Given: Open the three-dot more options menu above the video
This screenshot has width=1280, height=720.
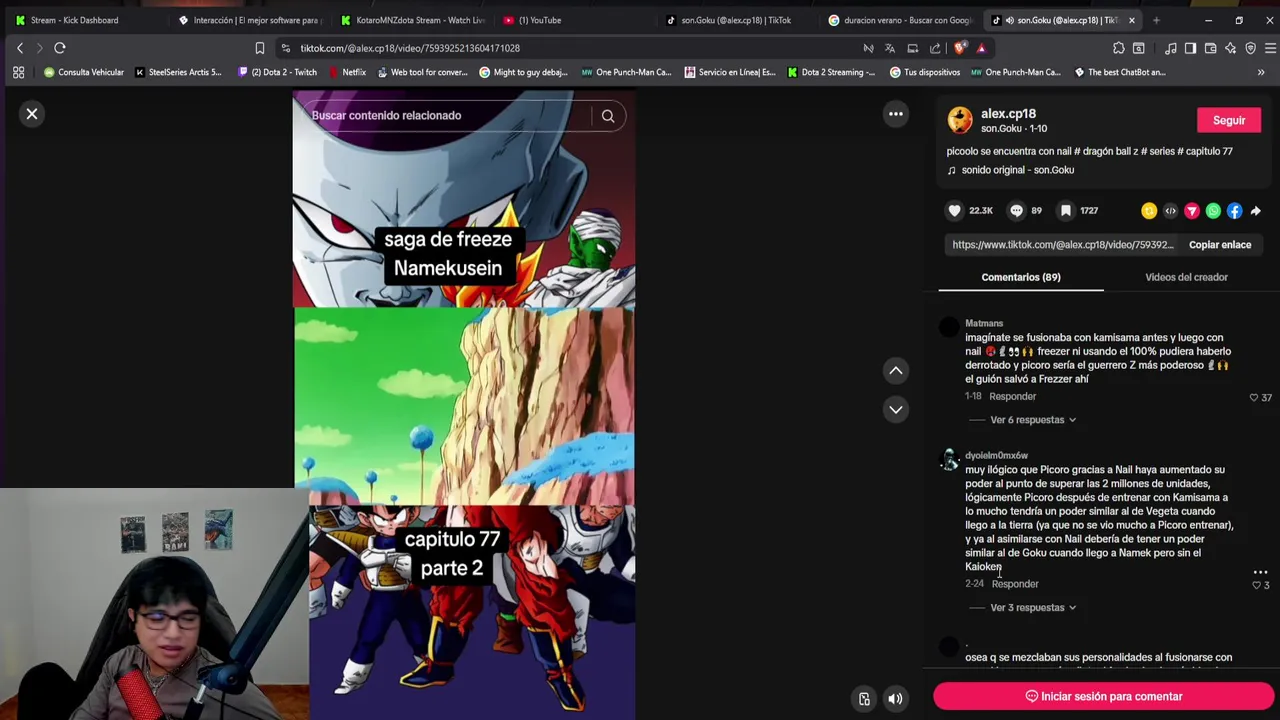Looking at the screenshot, I should (x=896, y=114).
